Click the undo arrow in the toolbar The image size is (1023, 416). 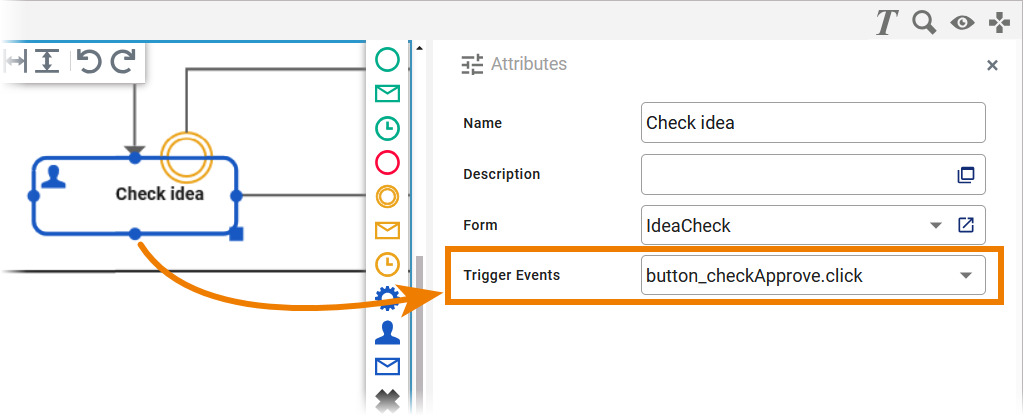pyautogui.click(x=89, y=62)
